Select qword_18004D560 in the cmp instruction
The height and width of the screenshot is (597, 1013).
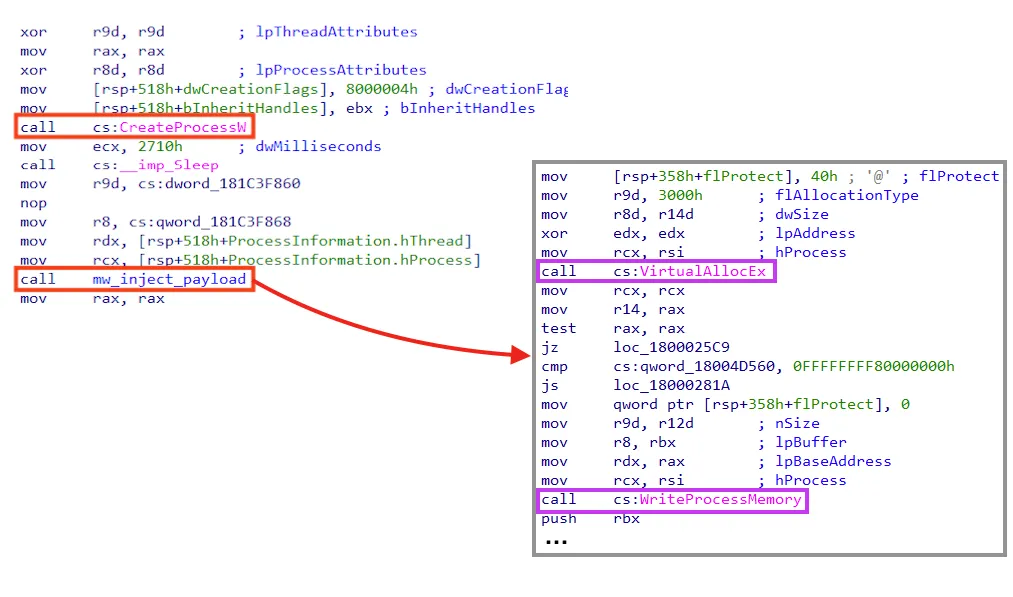(x=707, y=367)
